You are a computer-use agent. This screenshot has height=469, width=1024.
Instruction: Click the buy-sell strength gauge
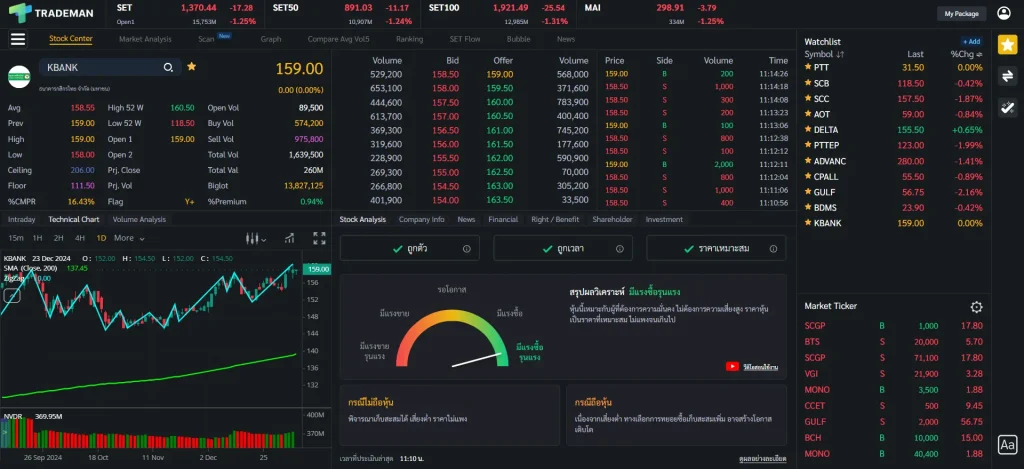pyautogui.click(x=448, y=340)
